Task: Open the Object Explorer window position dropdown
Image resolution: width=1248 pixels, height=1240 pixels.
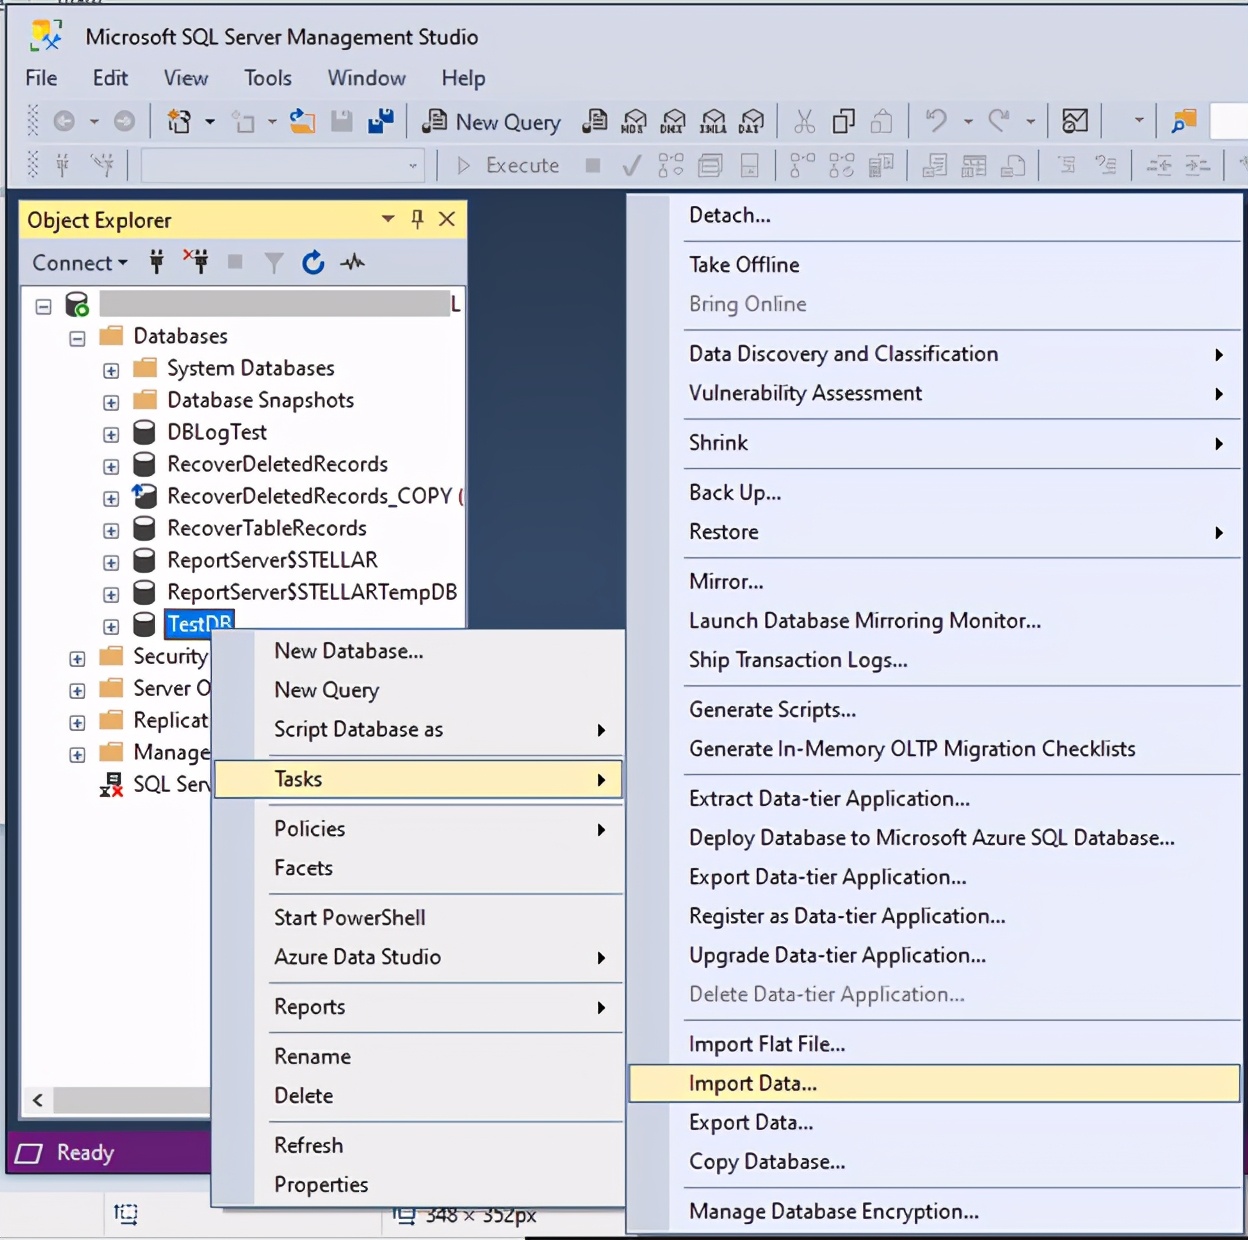Action: 388,219
